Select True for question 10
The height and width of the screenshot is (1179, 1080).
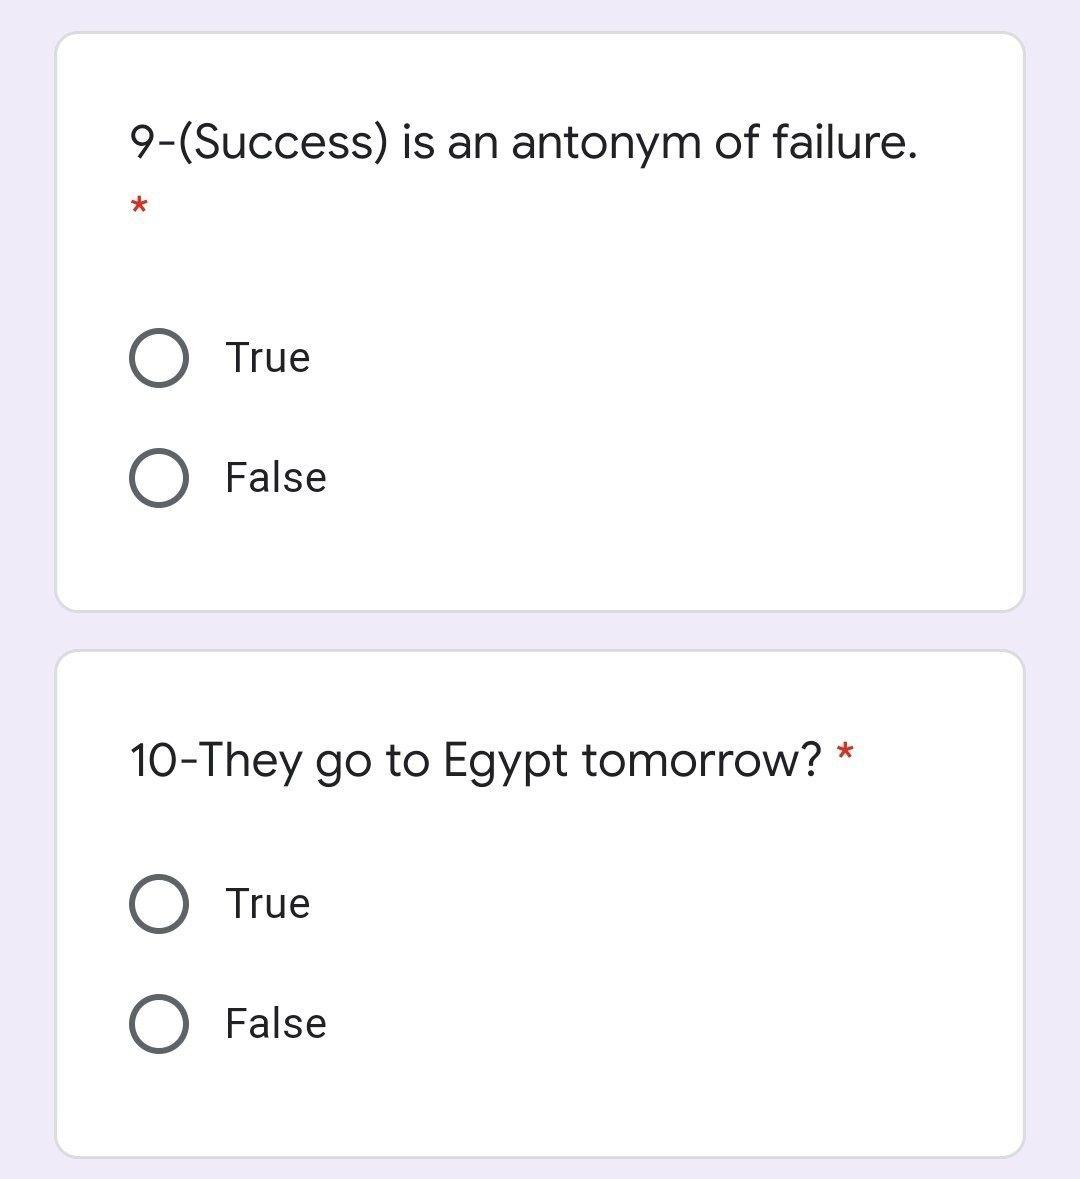pos(160,903)
